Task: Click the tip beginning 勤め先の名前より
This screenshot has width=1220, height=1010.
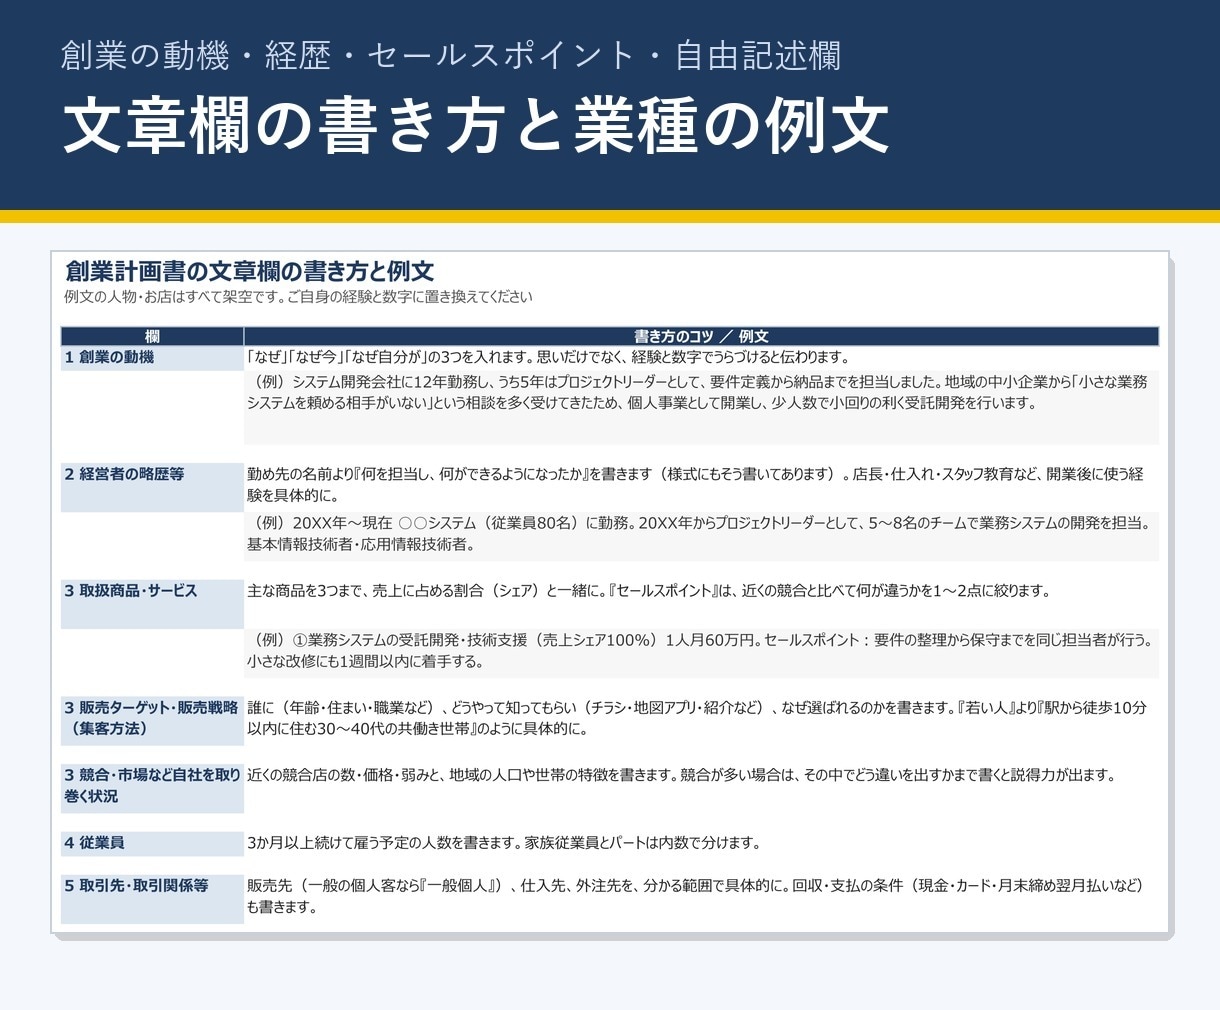Action: 701,485
